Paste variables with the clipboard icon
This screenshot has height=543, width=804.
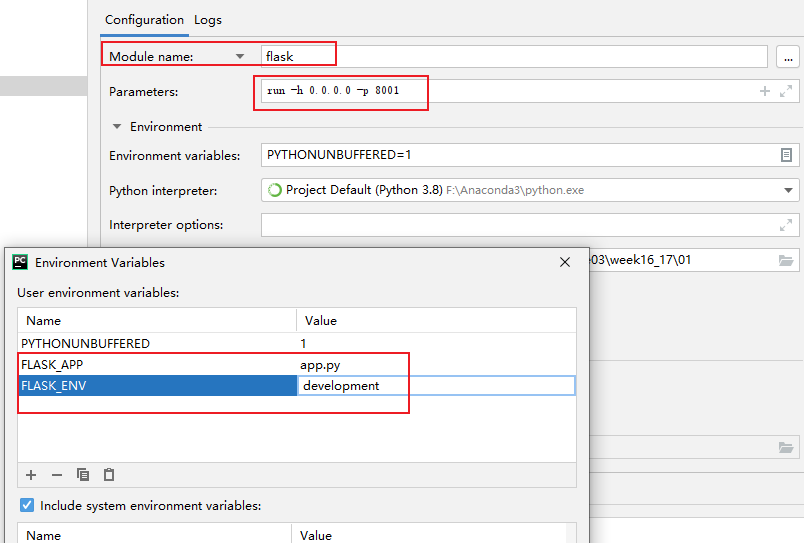109,475
